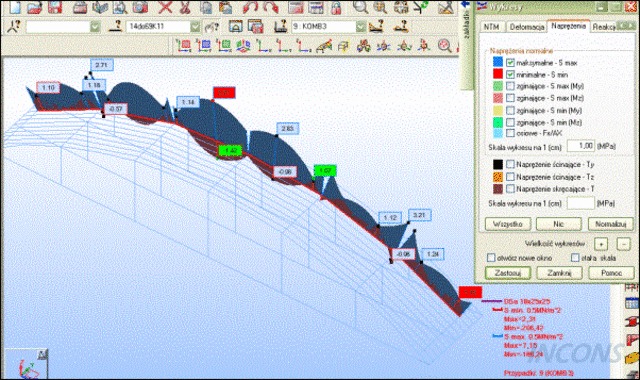640x380 pixels.
Task: Click the red X delete icon
Action: (165, 7)
